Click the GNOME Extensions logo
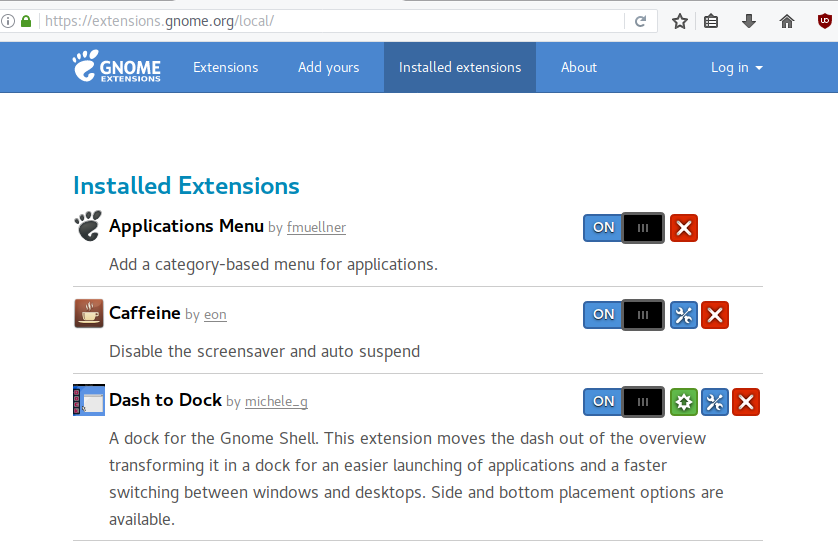This screenshot has height=544, width=838. point(116,67)
